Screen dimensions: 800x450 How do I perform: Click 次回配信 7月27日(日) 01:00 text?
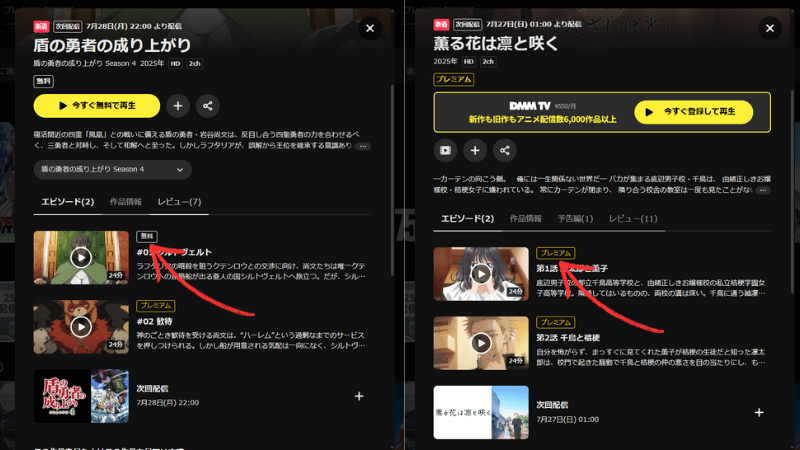tap(567, 412)
